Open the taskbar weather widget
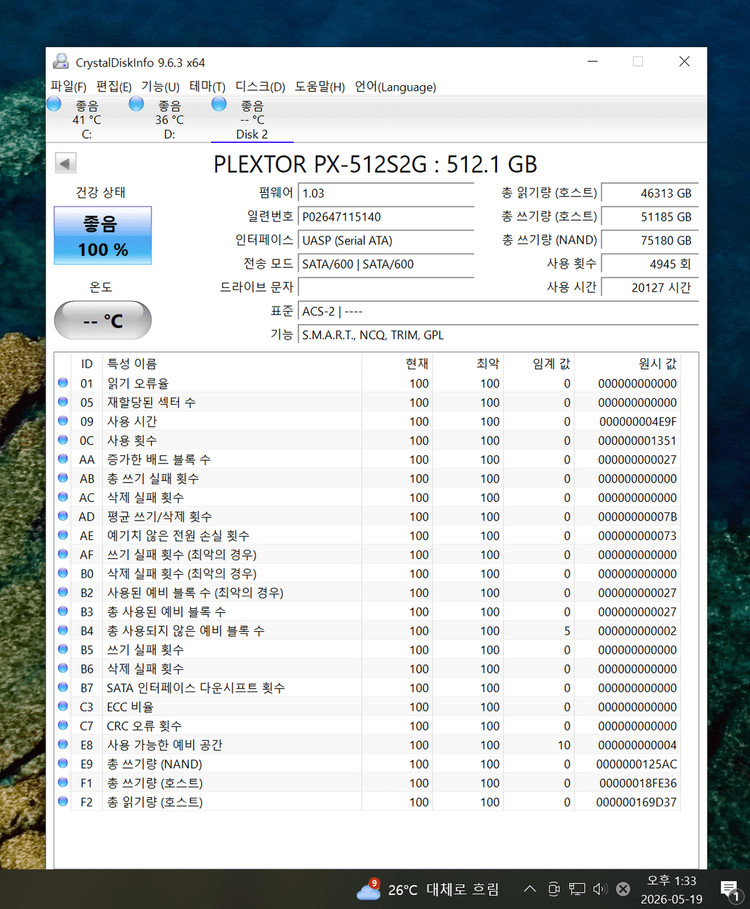This screenshot has width=750, height=909. click(427, 889)
